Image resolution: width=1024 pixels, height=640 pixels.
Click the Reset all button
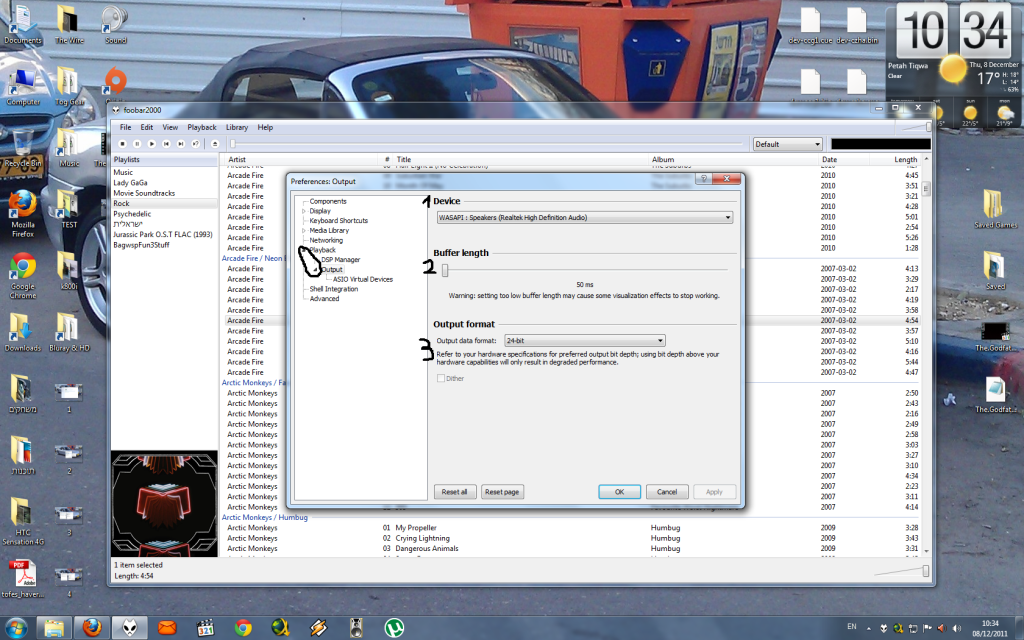pyautogui.click(x=455, y=492)
